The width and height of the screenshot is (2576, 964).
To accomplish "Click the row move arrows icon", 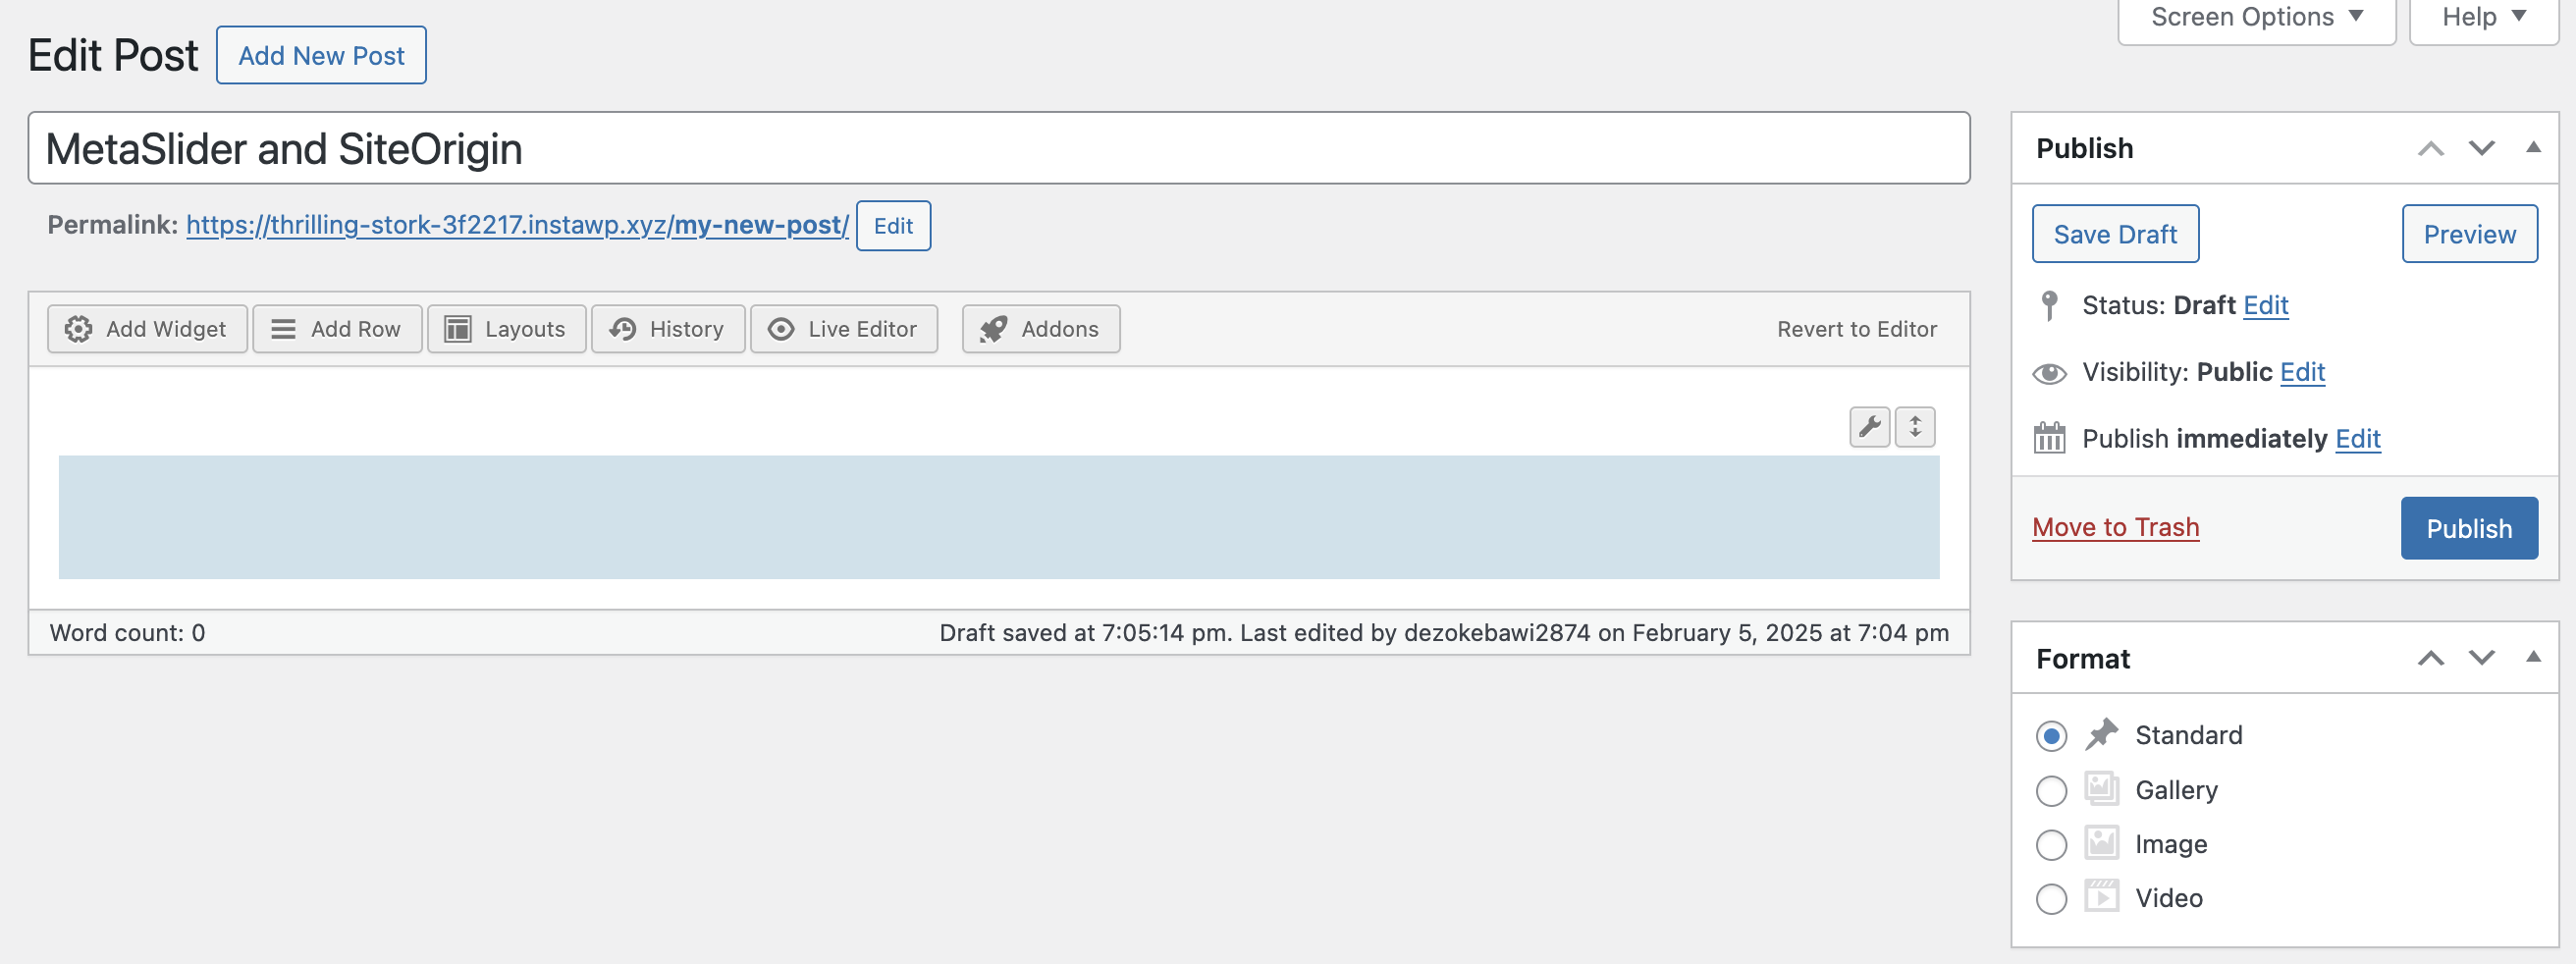I will point(1914,427).
